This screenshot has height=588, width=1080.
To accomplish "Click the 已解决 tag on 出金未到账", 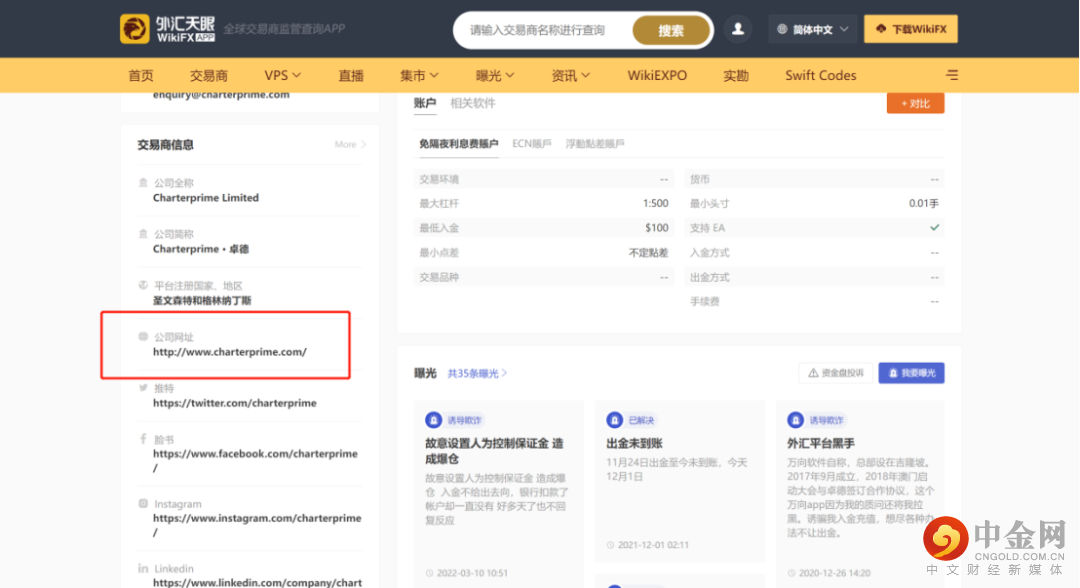I will click(x=641, y=420).
